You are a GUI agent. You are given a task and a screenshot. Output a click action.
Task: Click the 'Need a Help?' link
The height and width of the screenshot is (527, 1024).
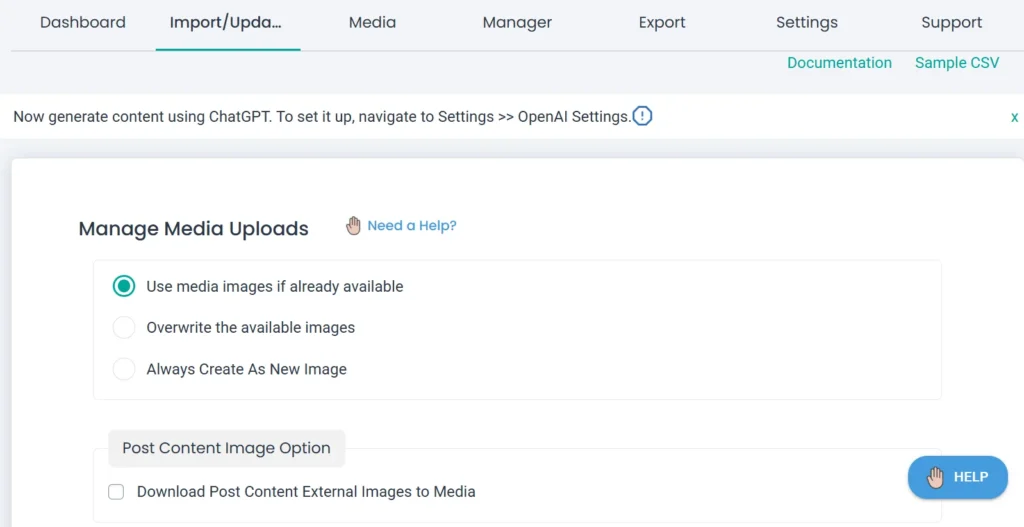coord(412,226)
